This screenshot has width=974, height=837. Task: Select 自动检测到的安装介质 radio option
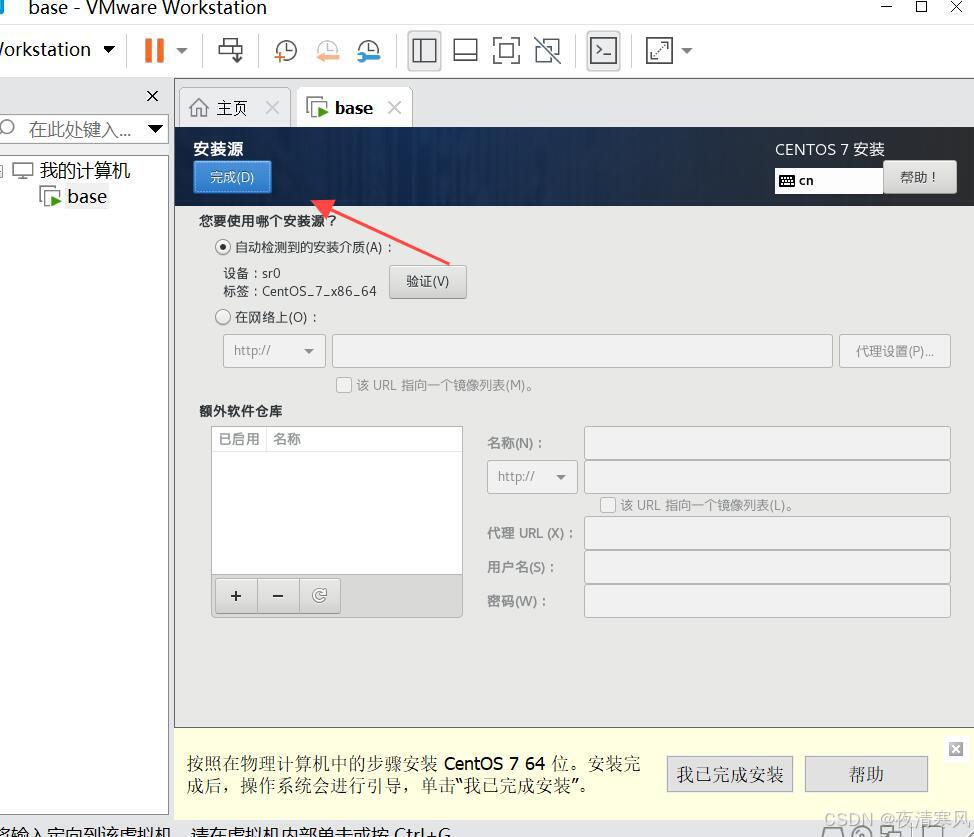pos(222,247)
